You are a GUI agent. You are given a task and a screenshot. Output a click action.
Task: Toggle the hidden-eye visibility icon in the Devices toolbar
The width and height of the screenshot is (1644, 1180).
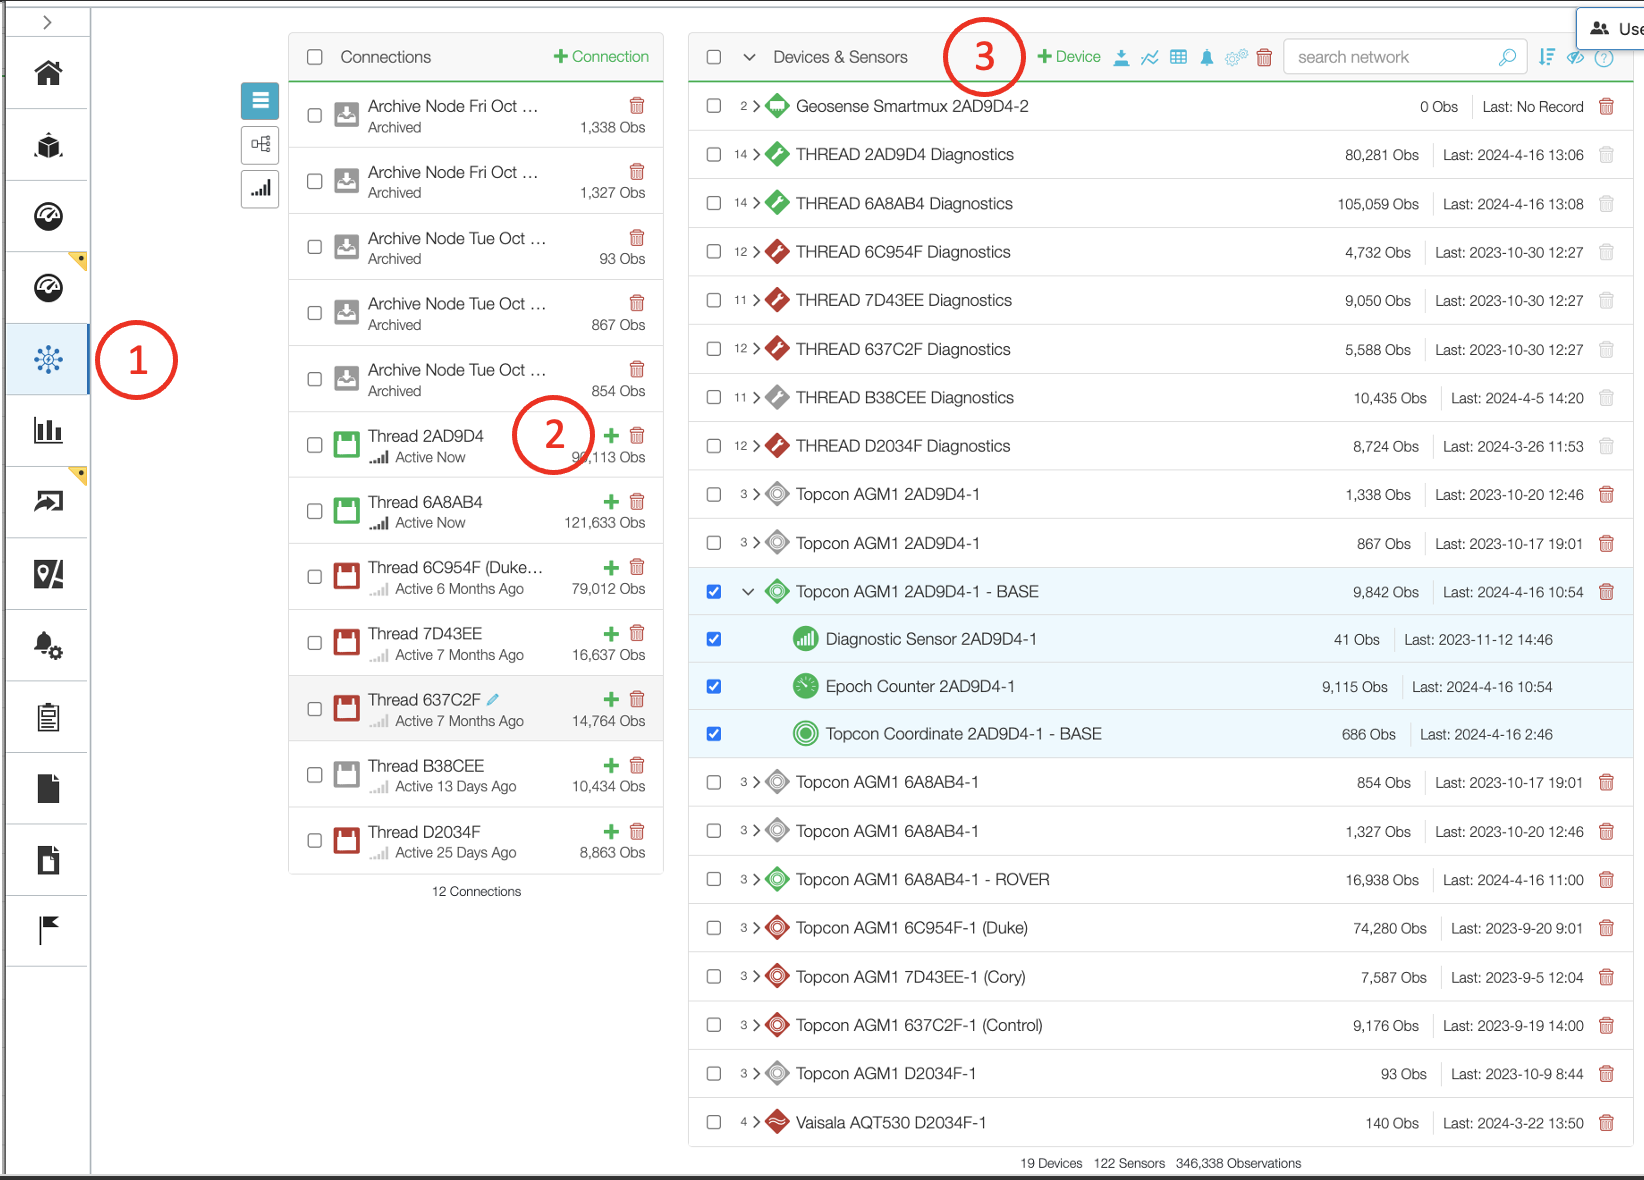tap(1575, 58)
